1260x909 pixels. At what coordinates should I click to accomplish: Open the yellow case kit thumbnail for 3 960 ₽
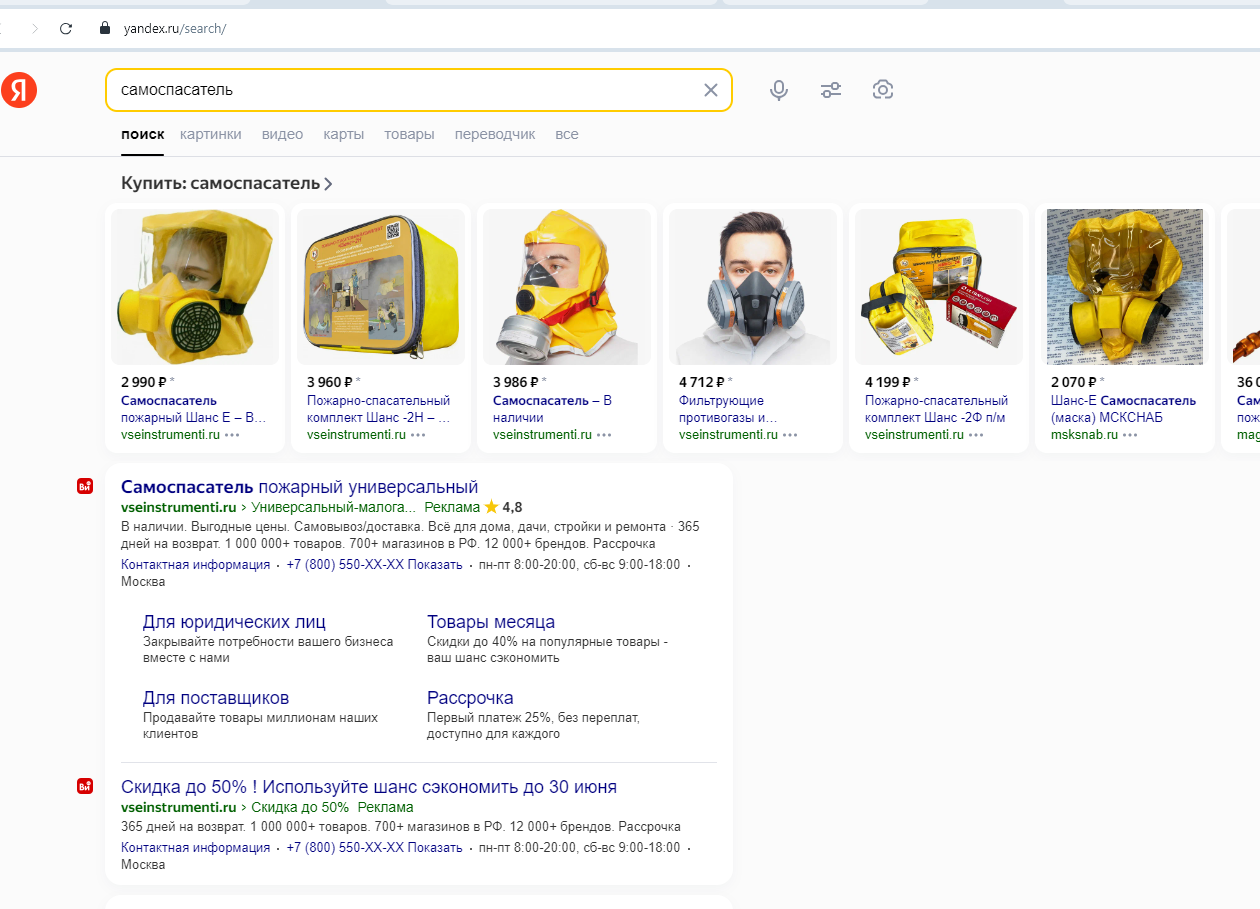(x=381, y=287)
